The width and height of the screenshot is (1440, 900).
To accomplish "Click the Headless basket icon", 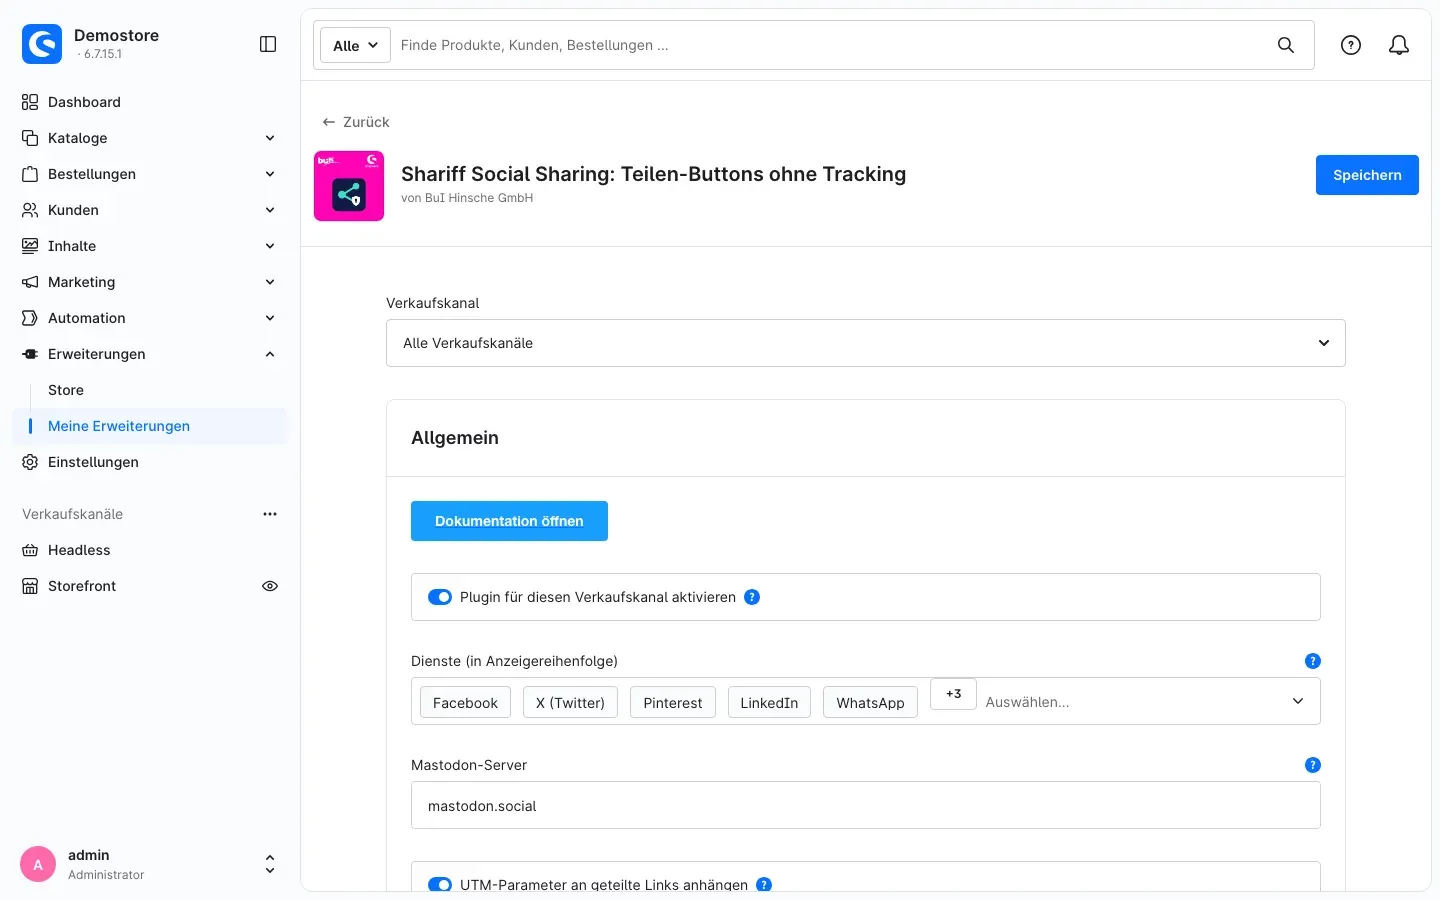I will pyautogui.click(x=30, y=550).
